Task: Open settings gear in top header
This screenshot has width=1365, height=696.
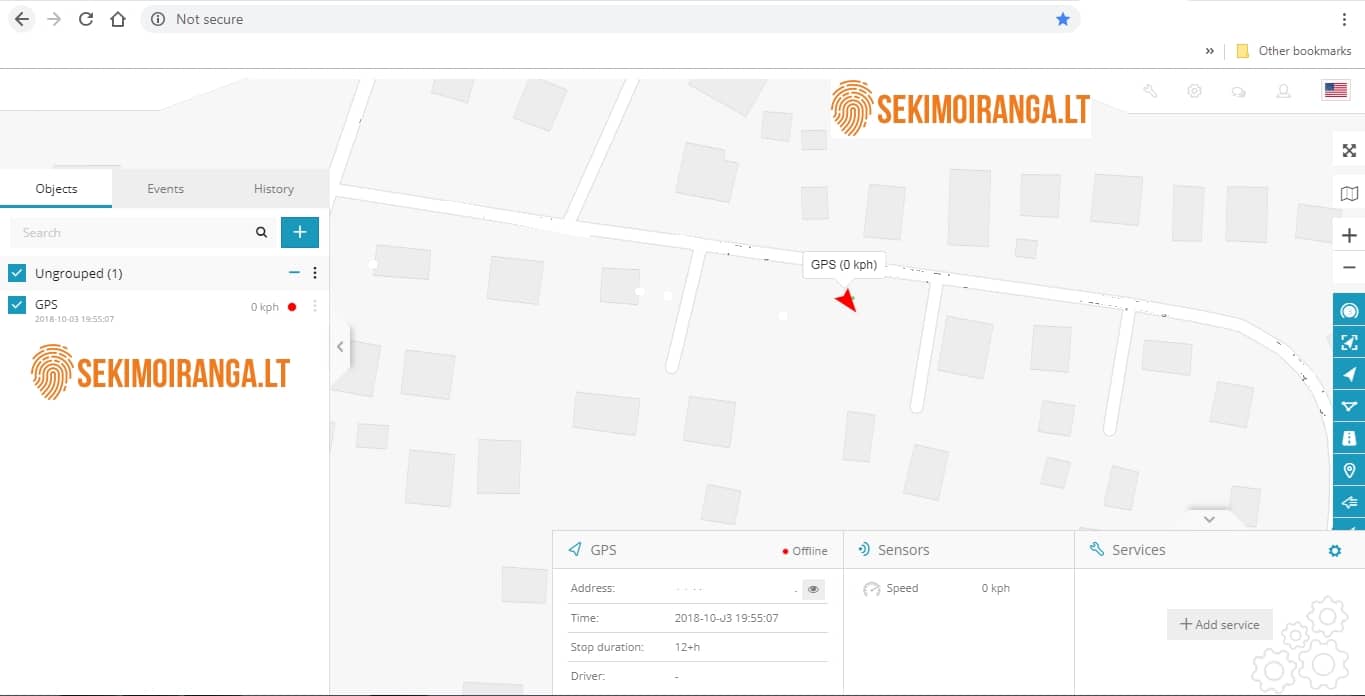Action: (1194, 91)
